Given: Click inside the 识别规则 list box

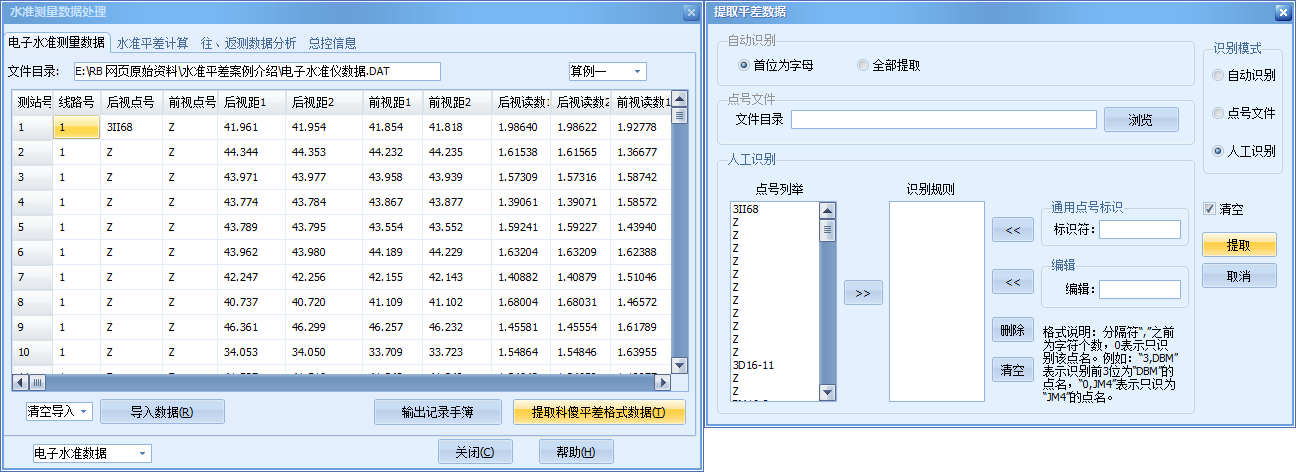Looking at the screenshot, I should click(x=937, y=301).
